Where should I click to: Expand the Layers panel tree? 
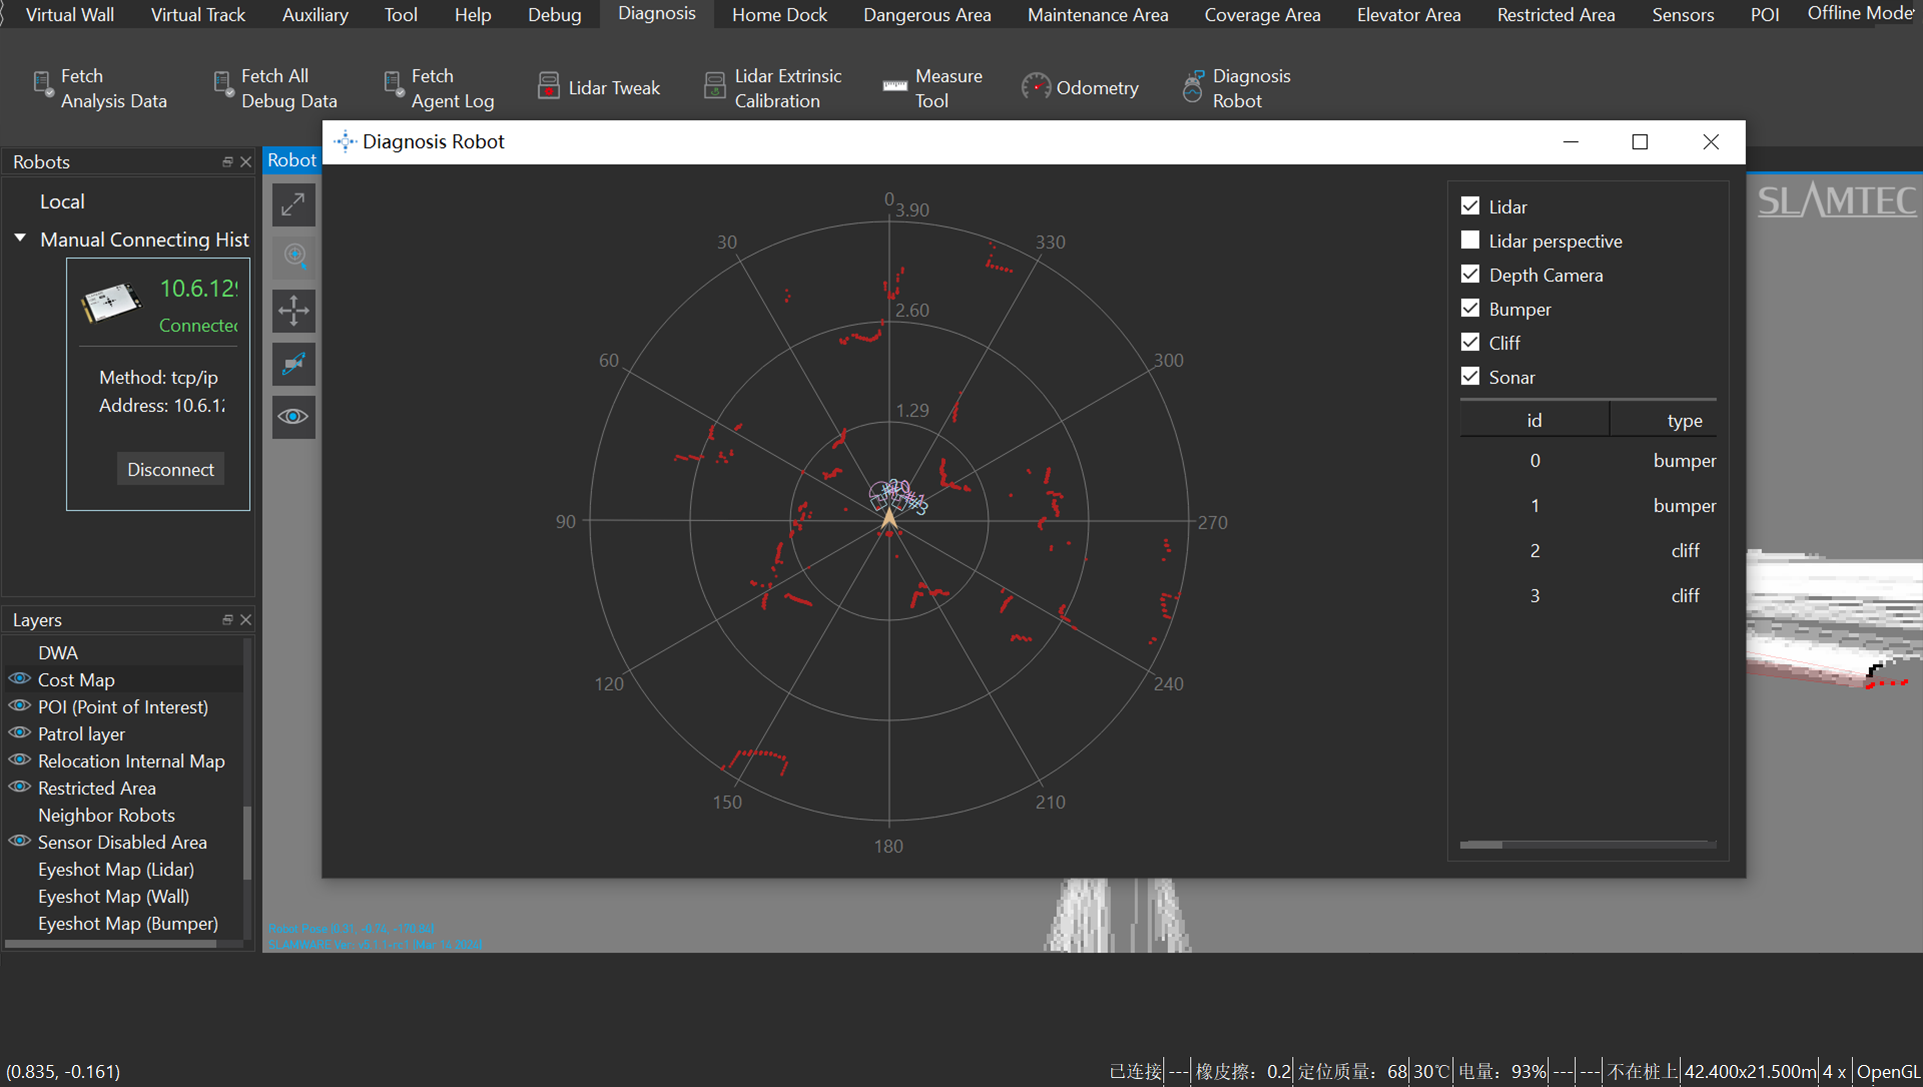click(228, 619)
